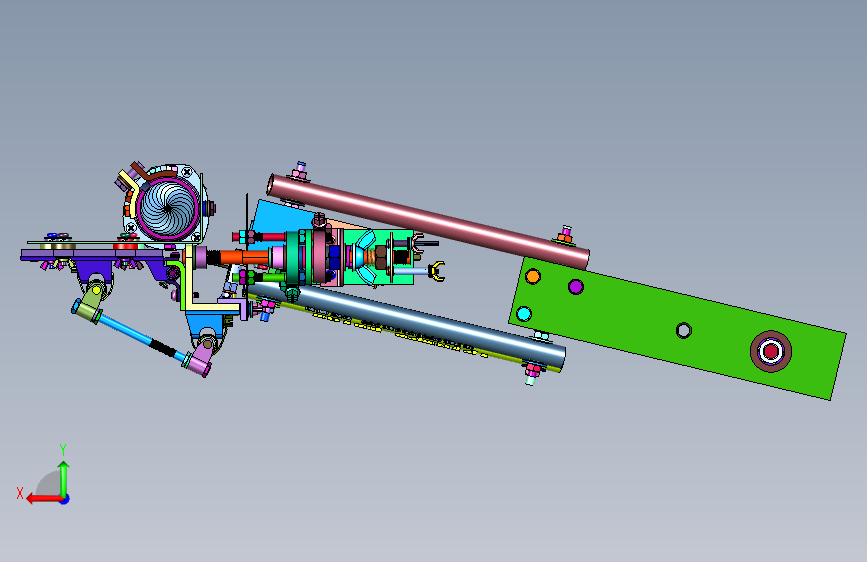
Task: Select the spiral fan impeller
Action: (168, 209)
